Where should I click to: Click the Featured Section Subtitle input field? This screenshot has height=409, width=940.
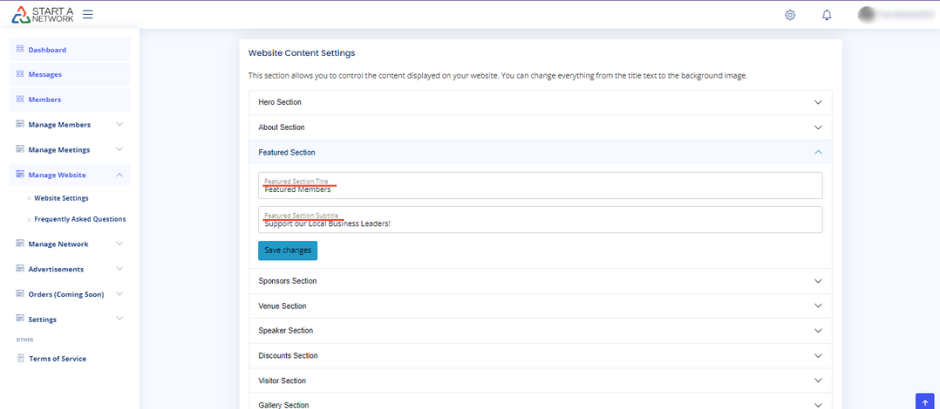[x=540, y=220]
